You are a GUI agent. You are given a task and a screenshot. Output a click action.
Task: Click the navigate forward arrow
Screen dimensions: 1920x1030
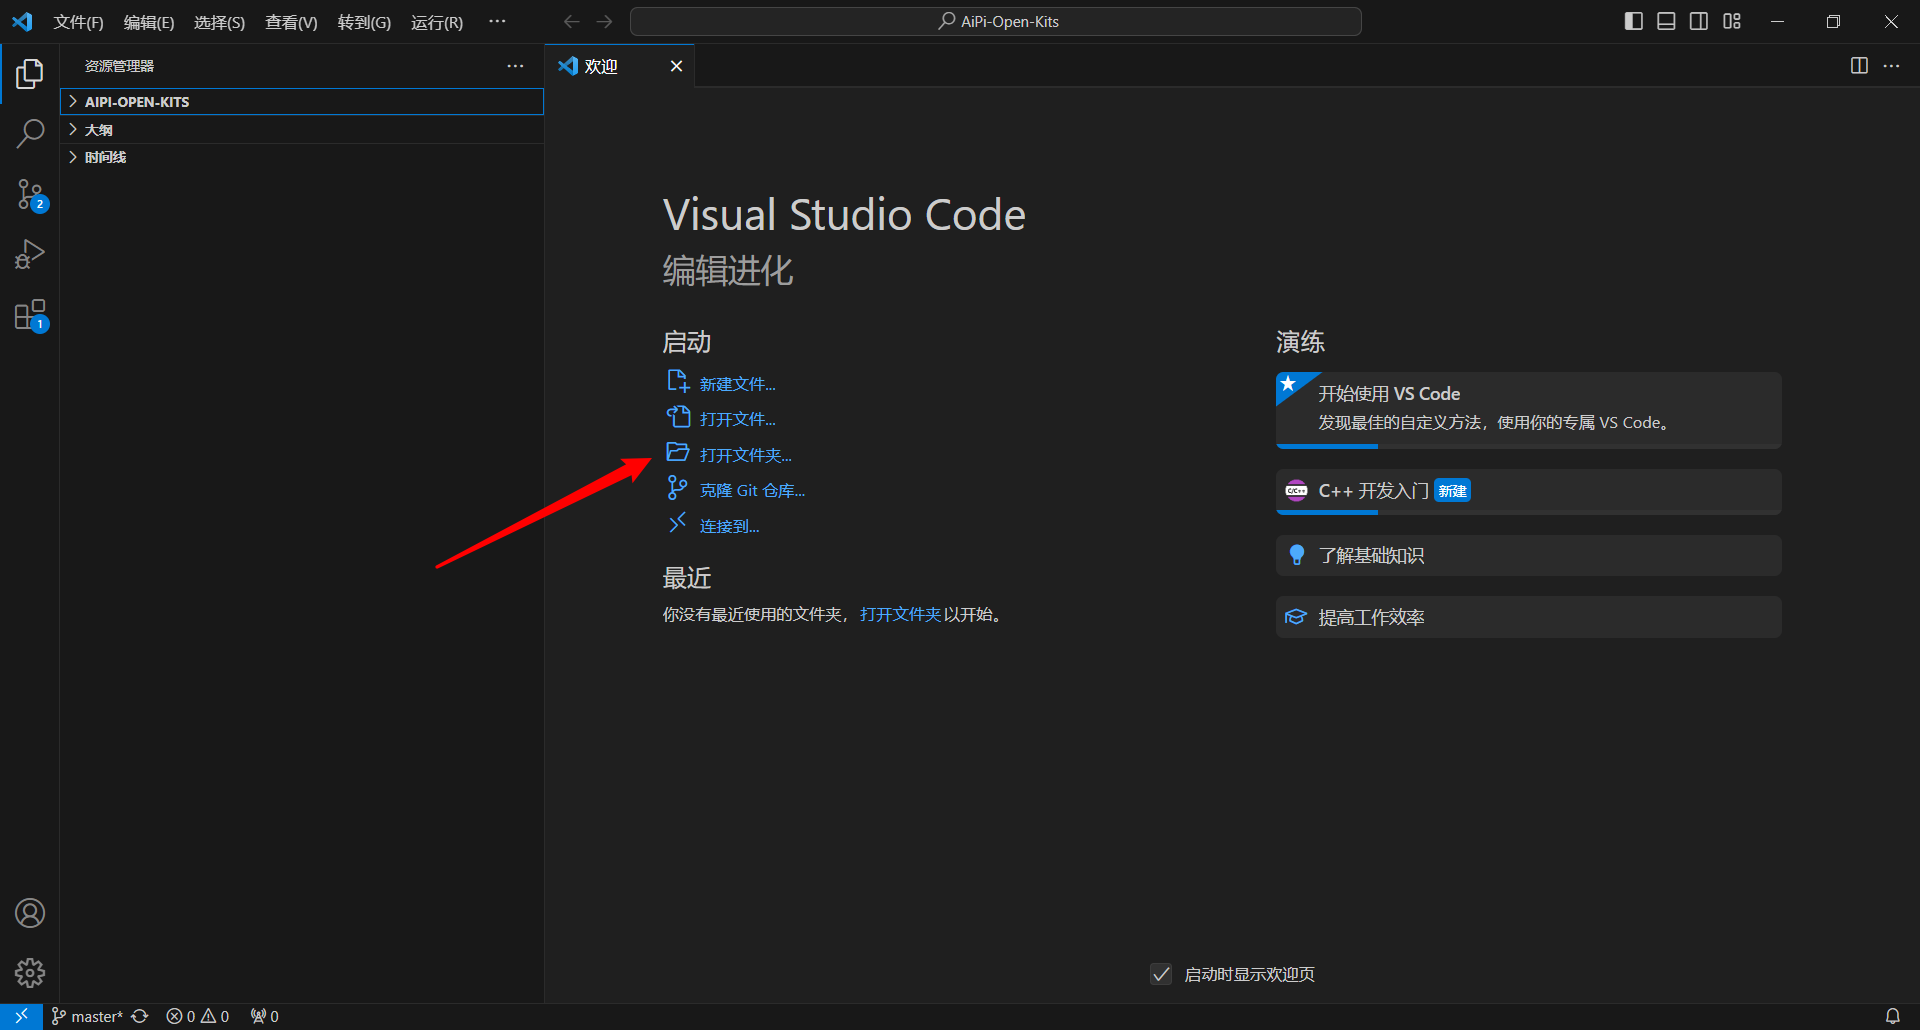pyautogui.click(x=605, y=21)
